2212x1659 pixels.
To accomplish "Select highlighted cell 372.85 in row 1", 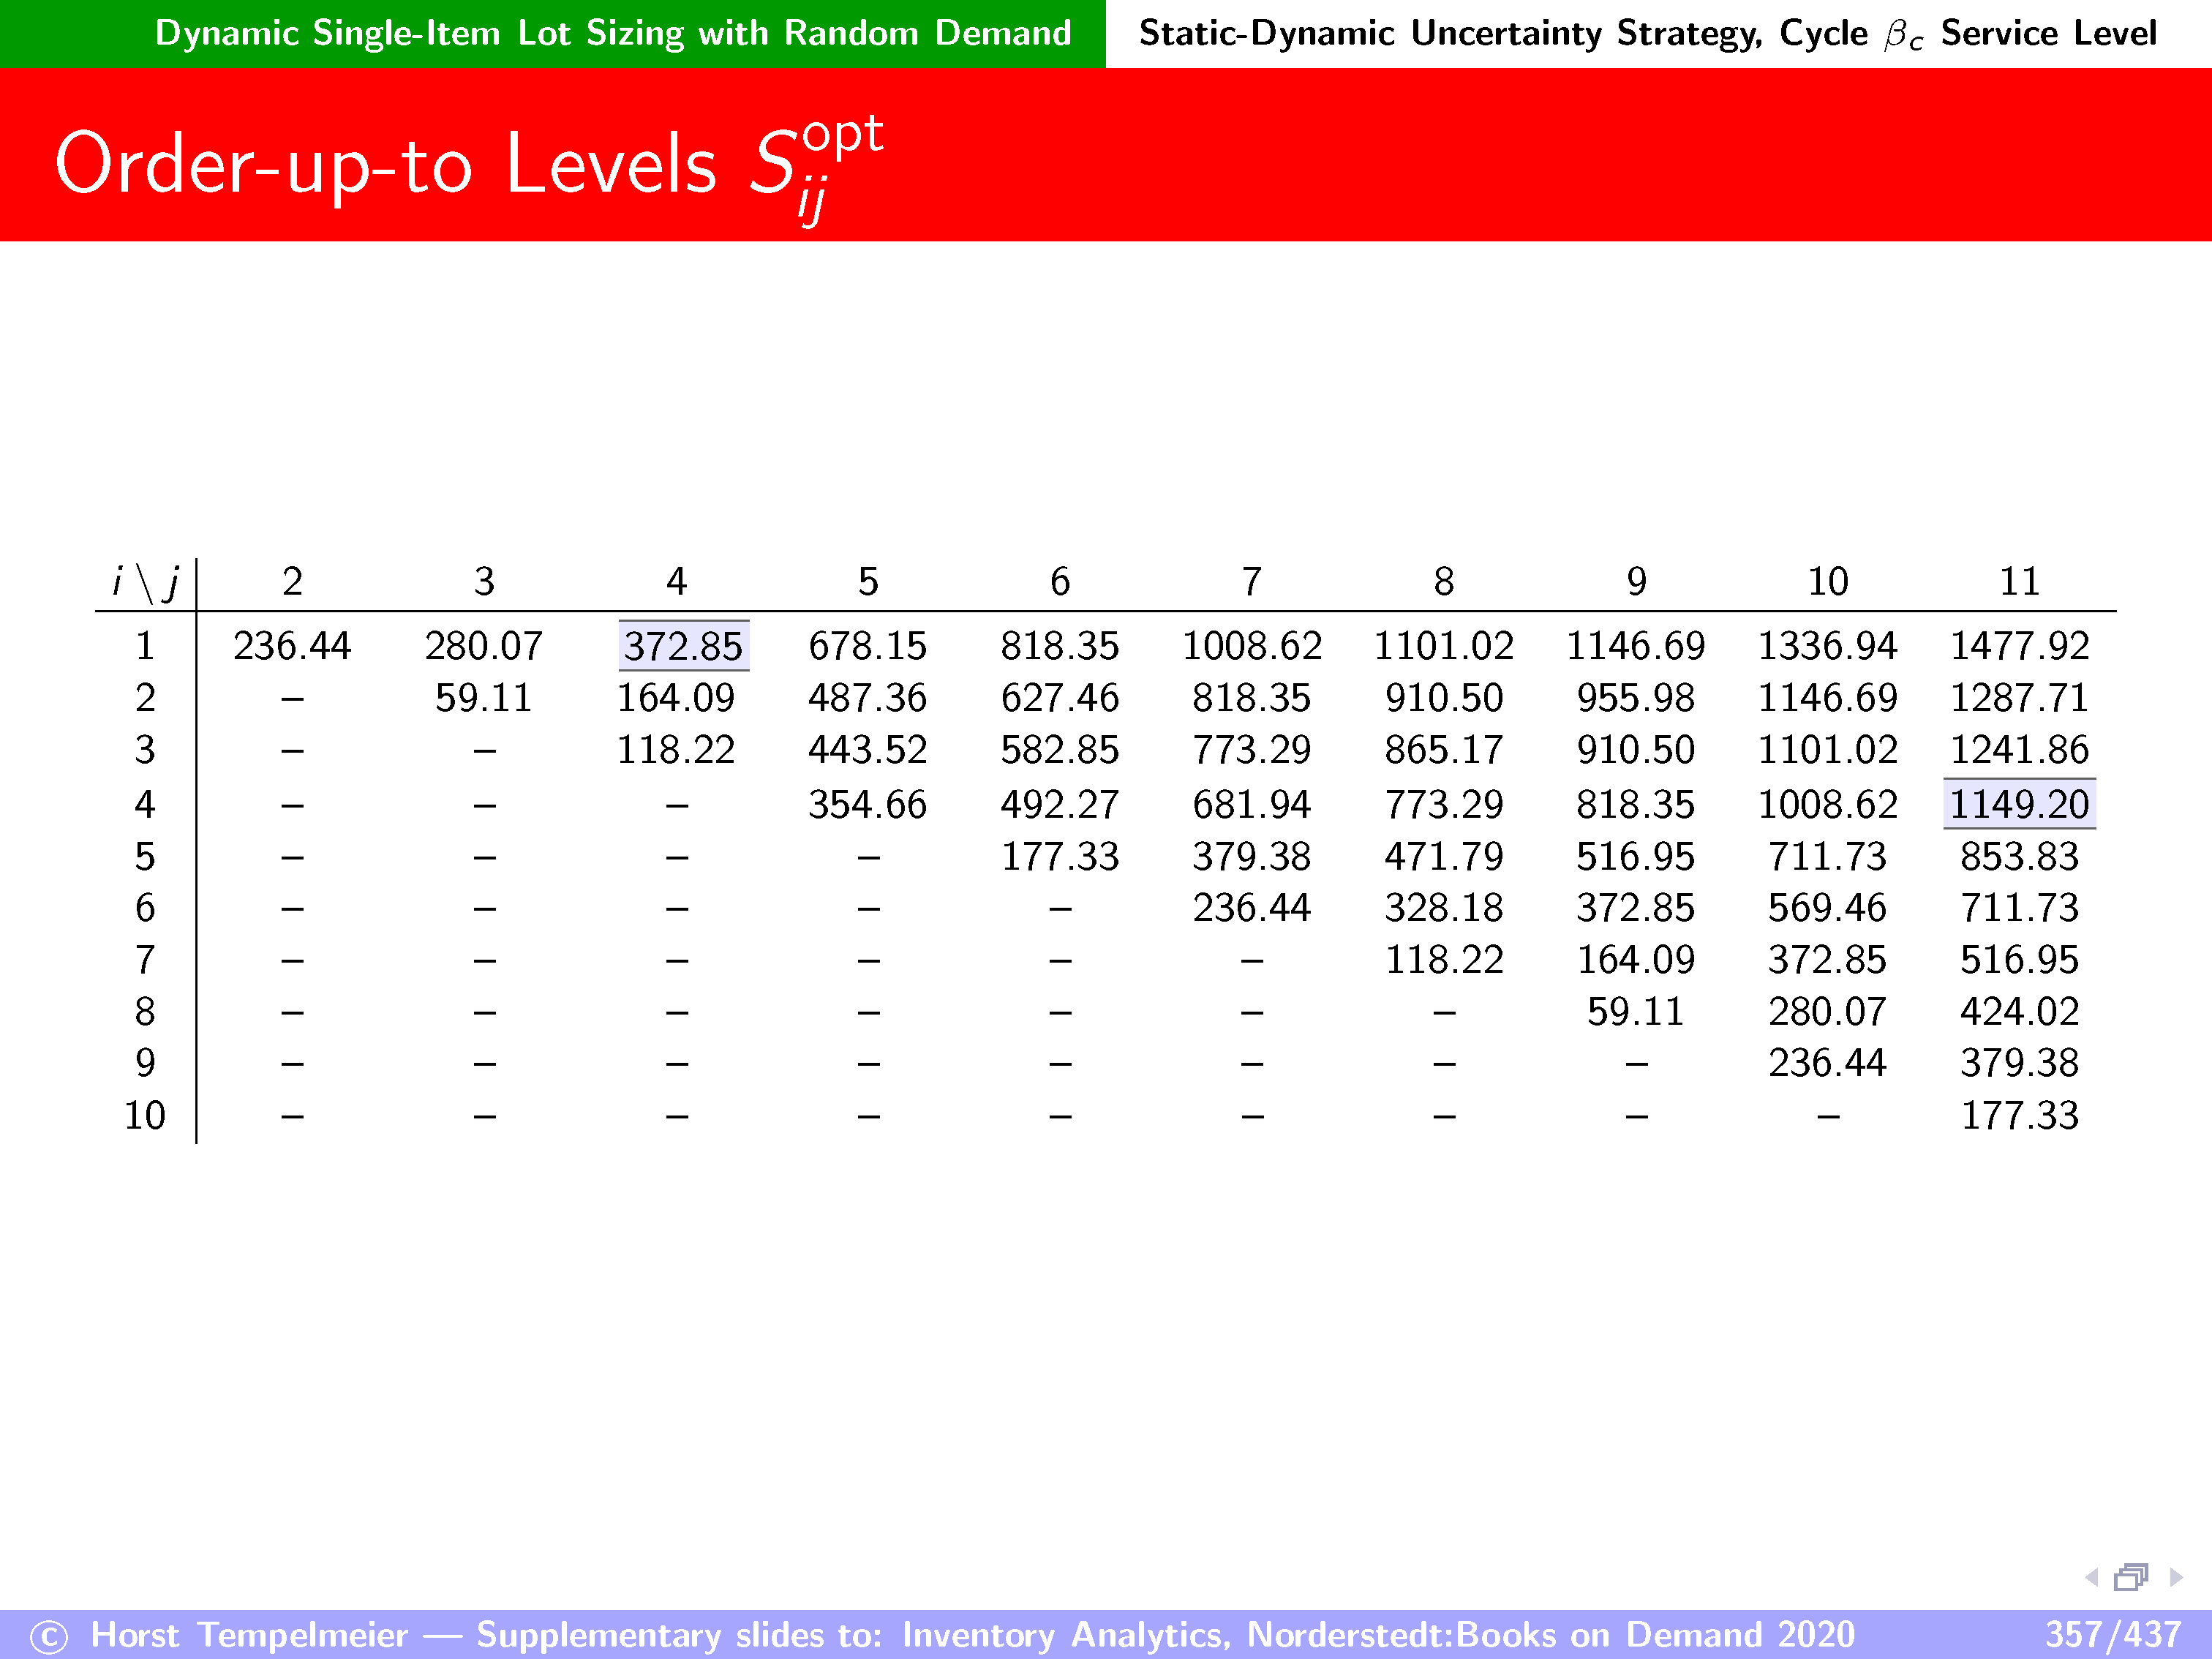I will pyautogui.click(x=683, y=646).
